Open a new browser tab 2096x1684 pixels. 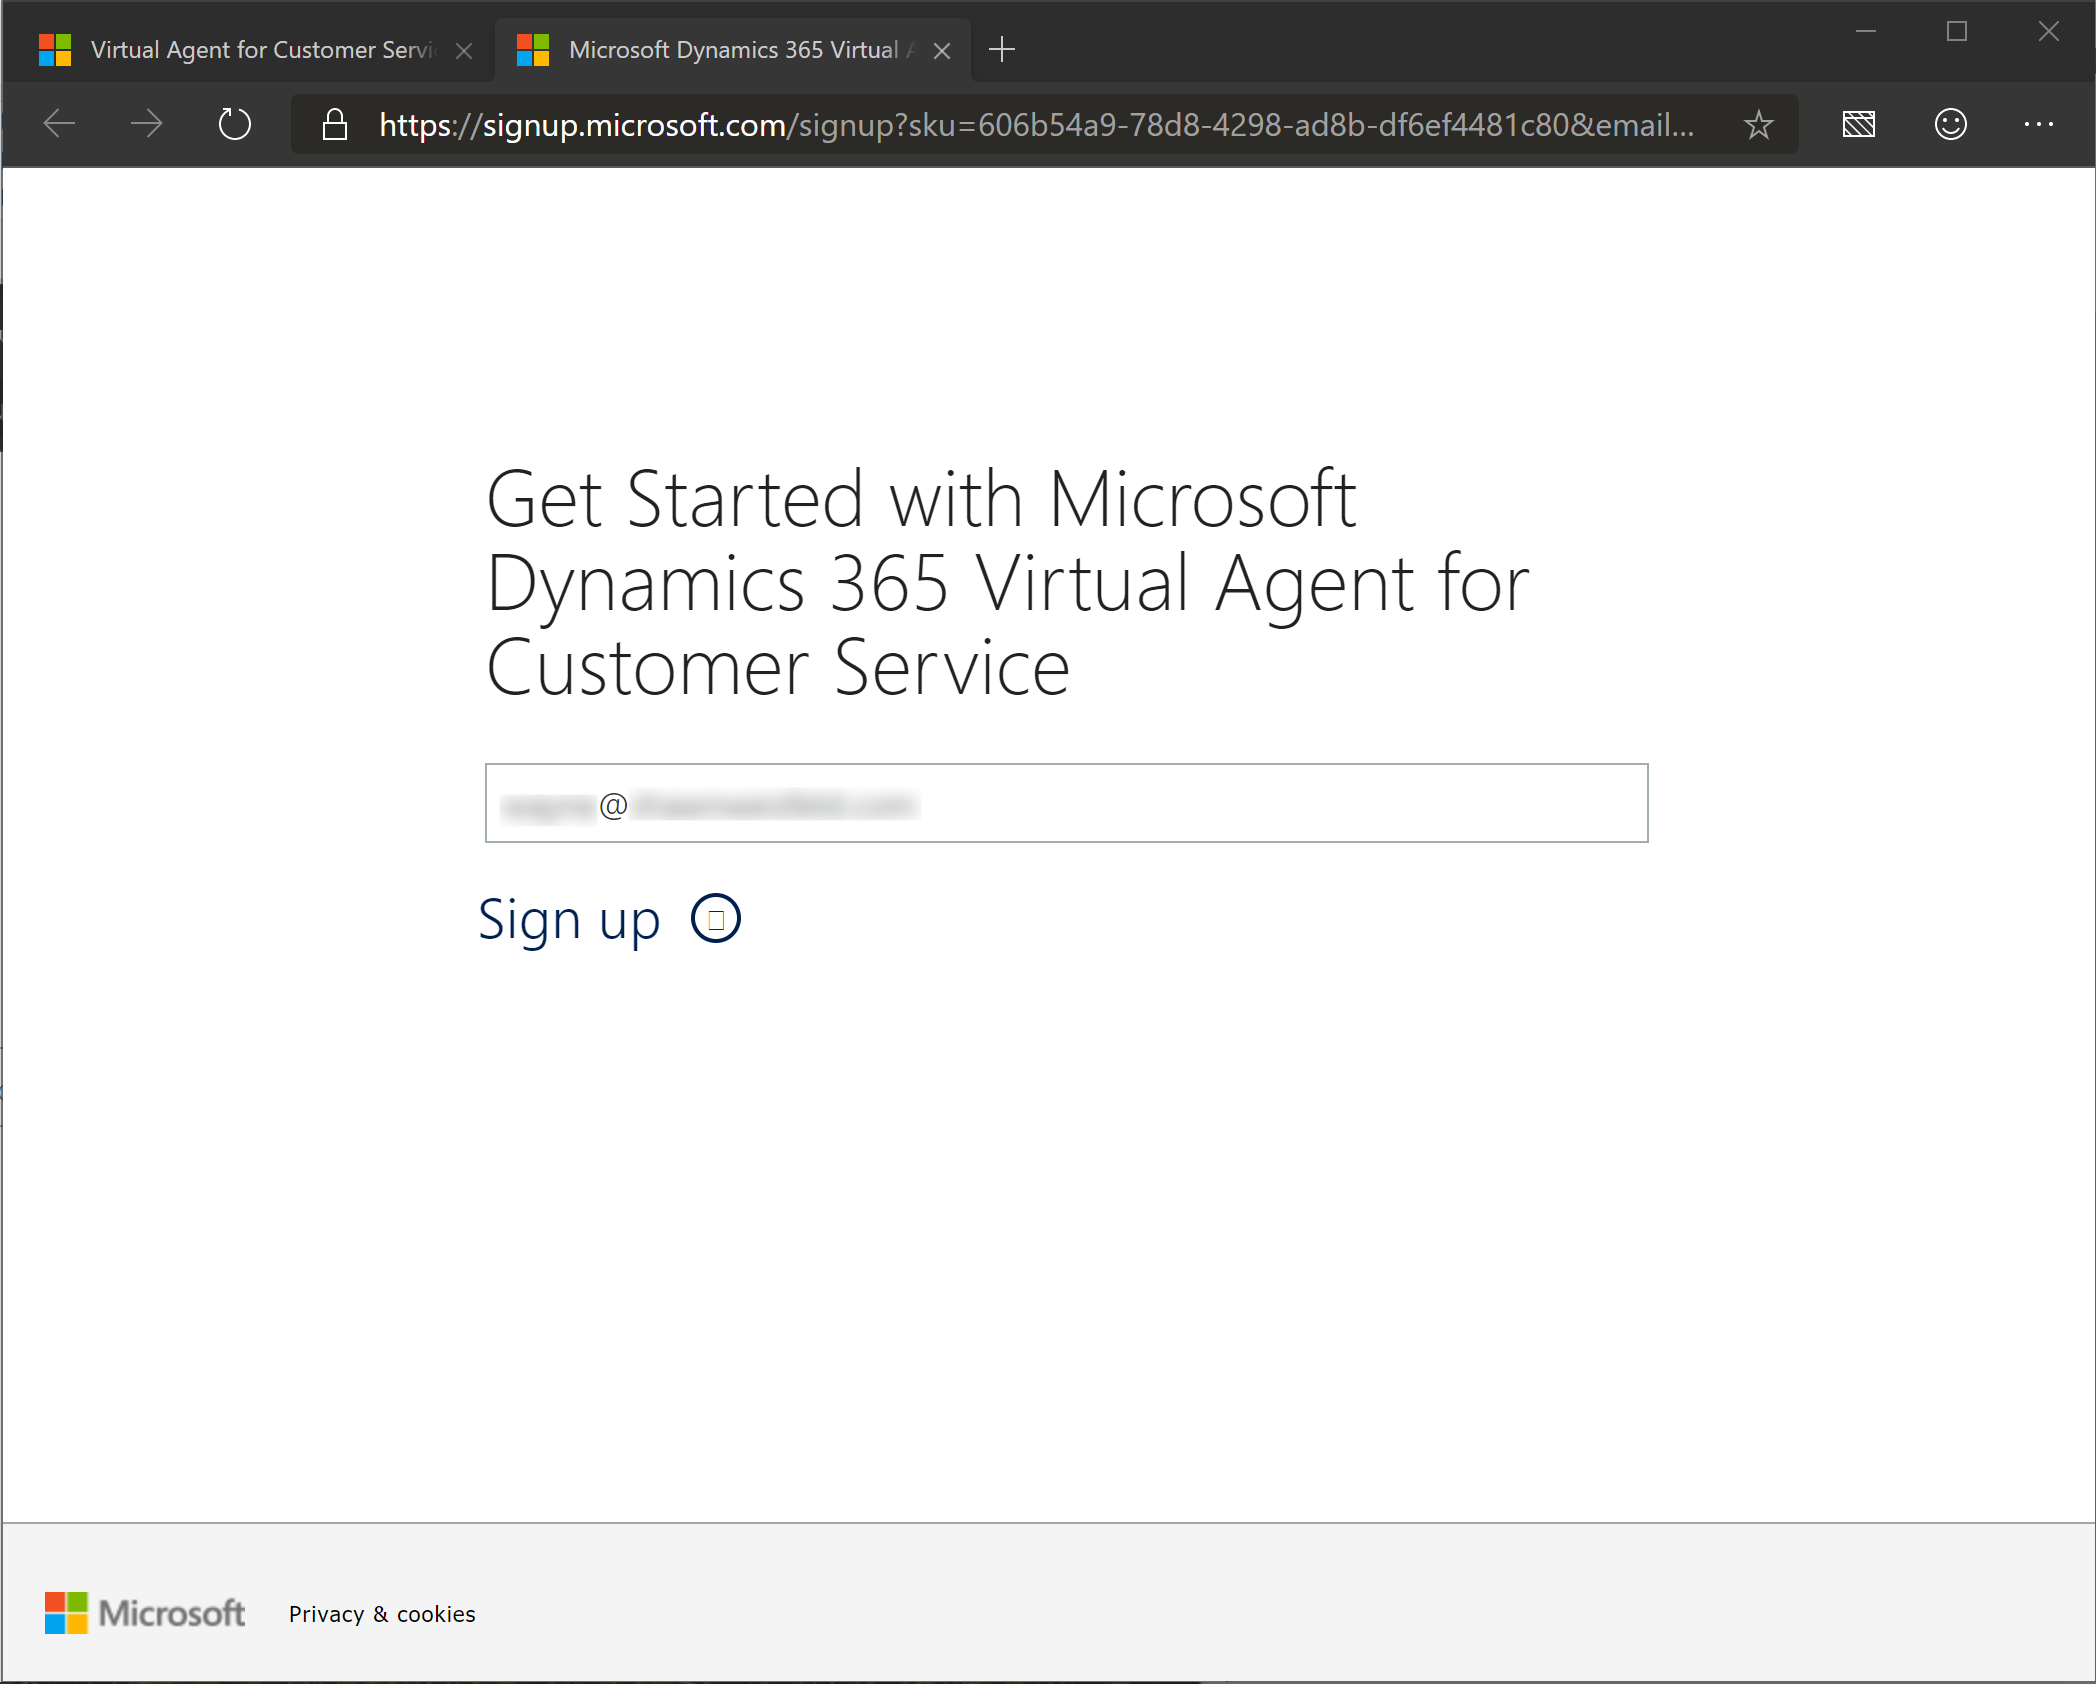[x=1001, y=49]
